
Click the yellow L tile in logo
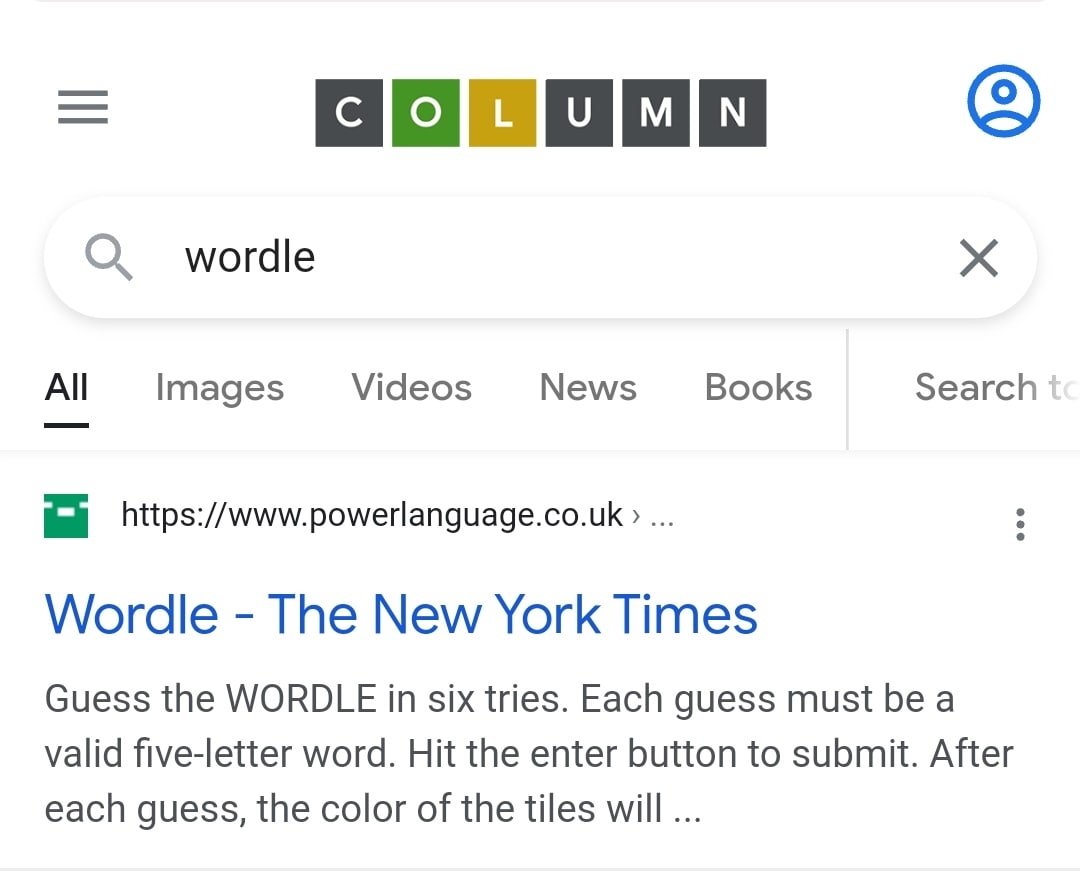click(503, 113)
